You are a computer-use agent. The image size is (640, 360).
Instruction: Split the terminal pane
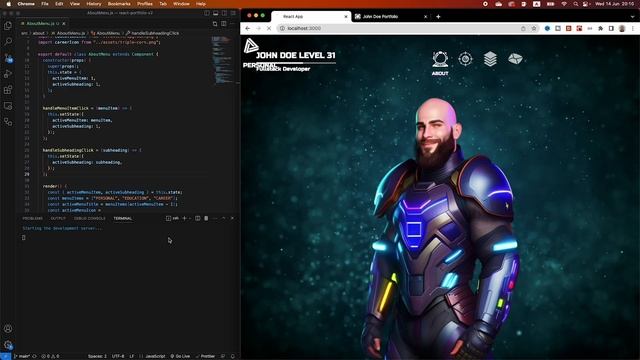click(198, 218)
